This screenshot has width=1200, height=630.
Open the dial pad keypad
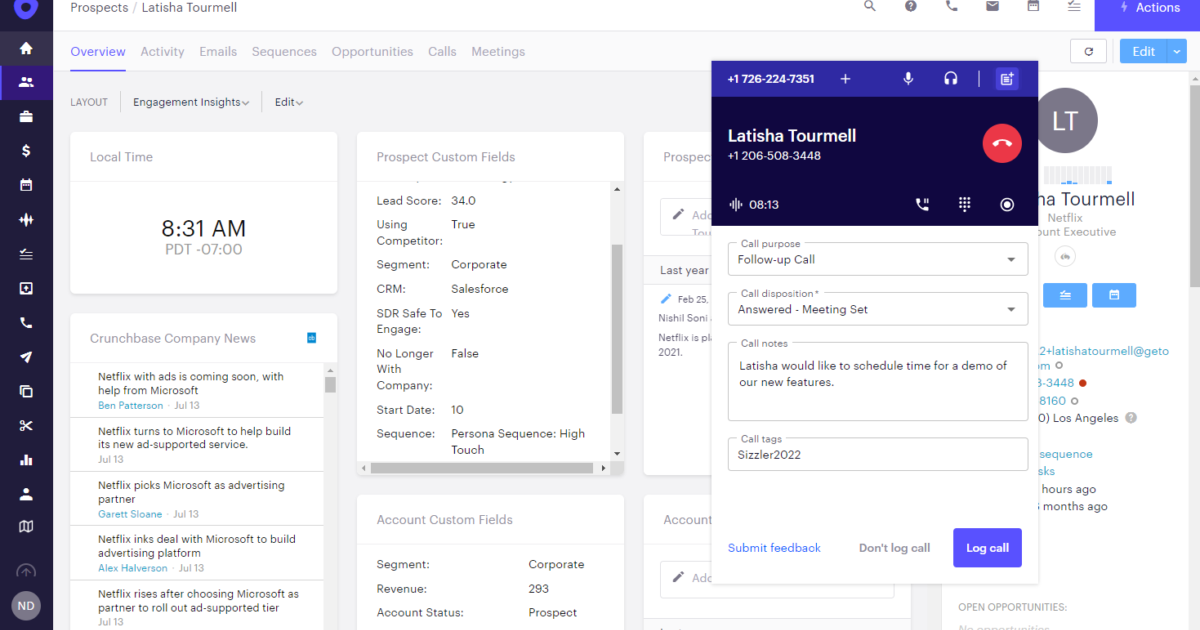click(964, 204)
